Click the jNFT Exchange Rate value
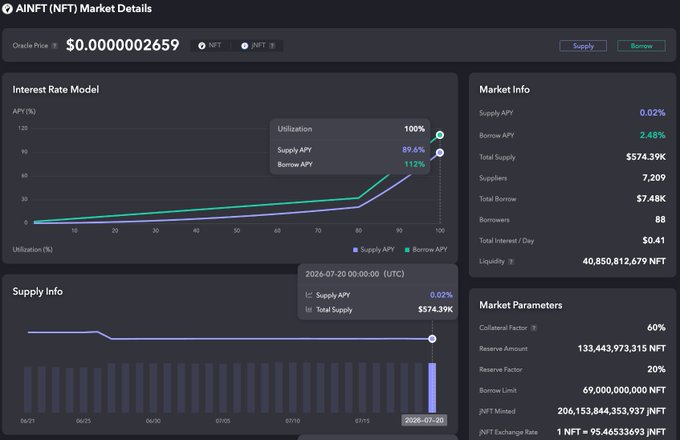Screen dimensions: 680x440 (x=611, y=432)
